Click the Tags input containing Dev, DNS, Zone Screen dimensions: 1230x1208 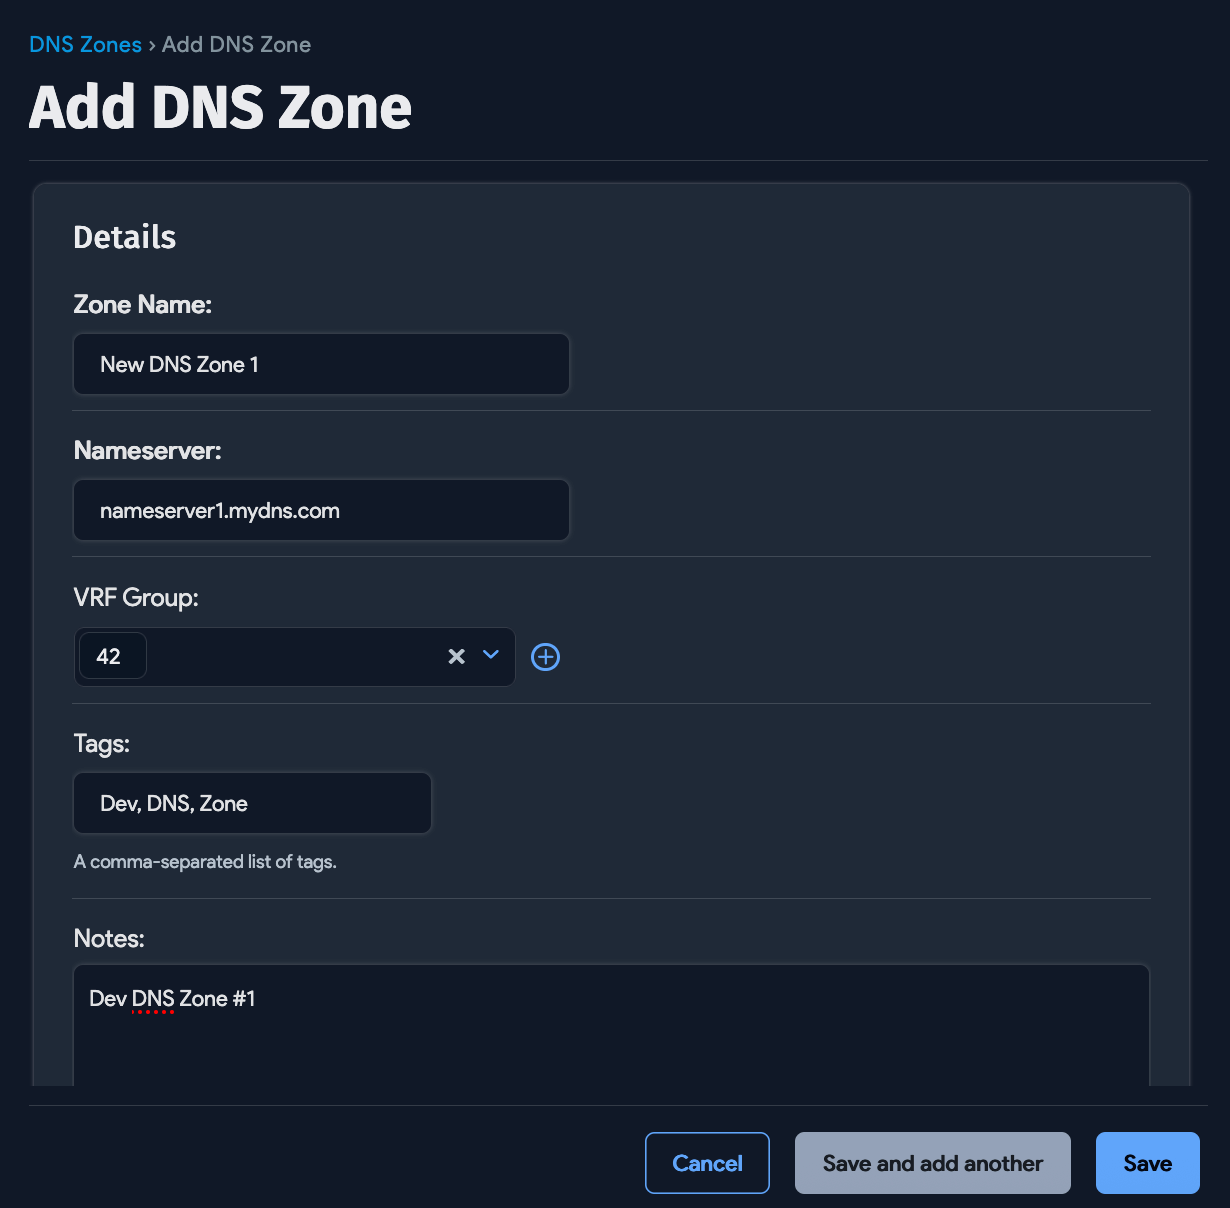[x=251, y=803]
